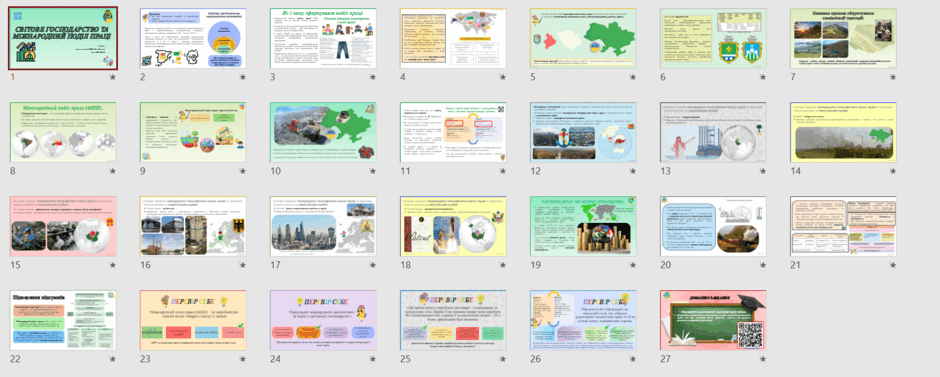Preview slide 6 animation via its star
The width and height of the screenshot is (940, 377).
point(763,77)
